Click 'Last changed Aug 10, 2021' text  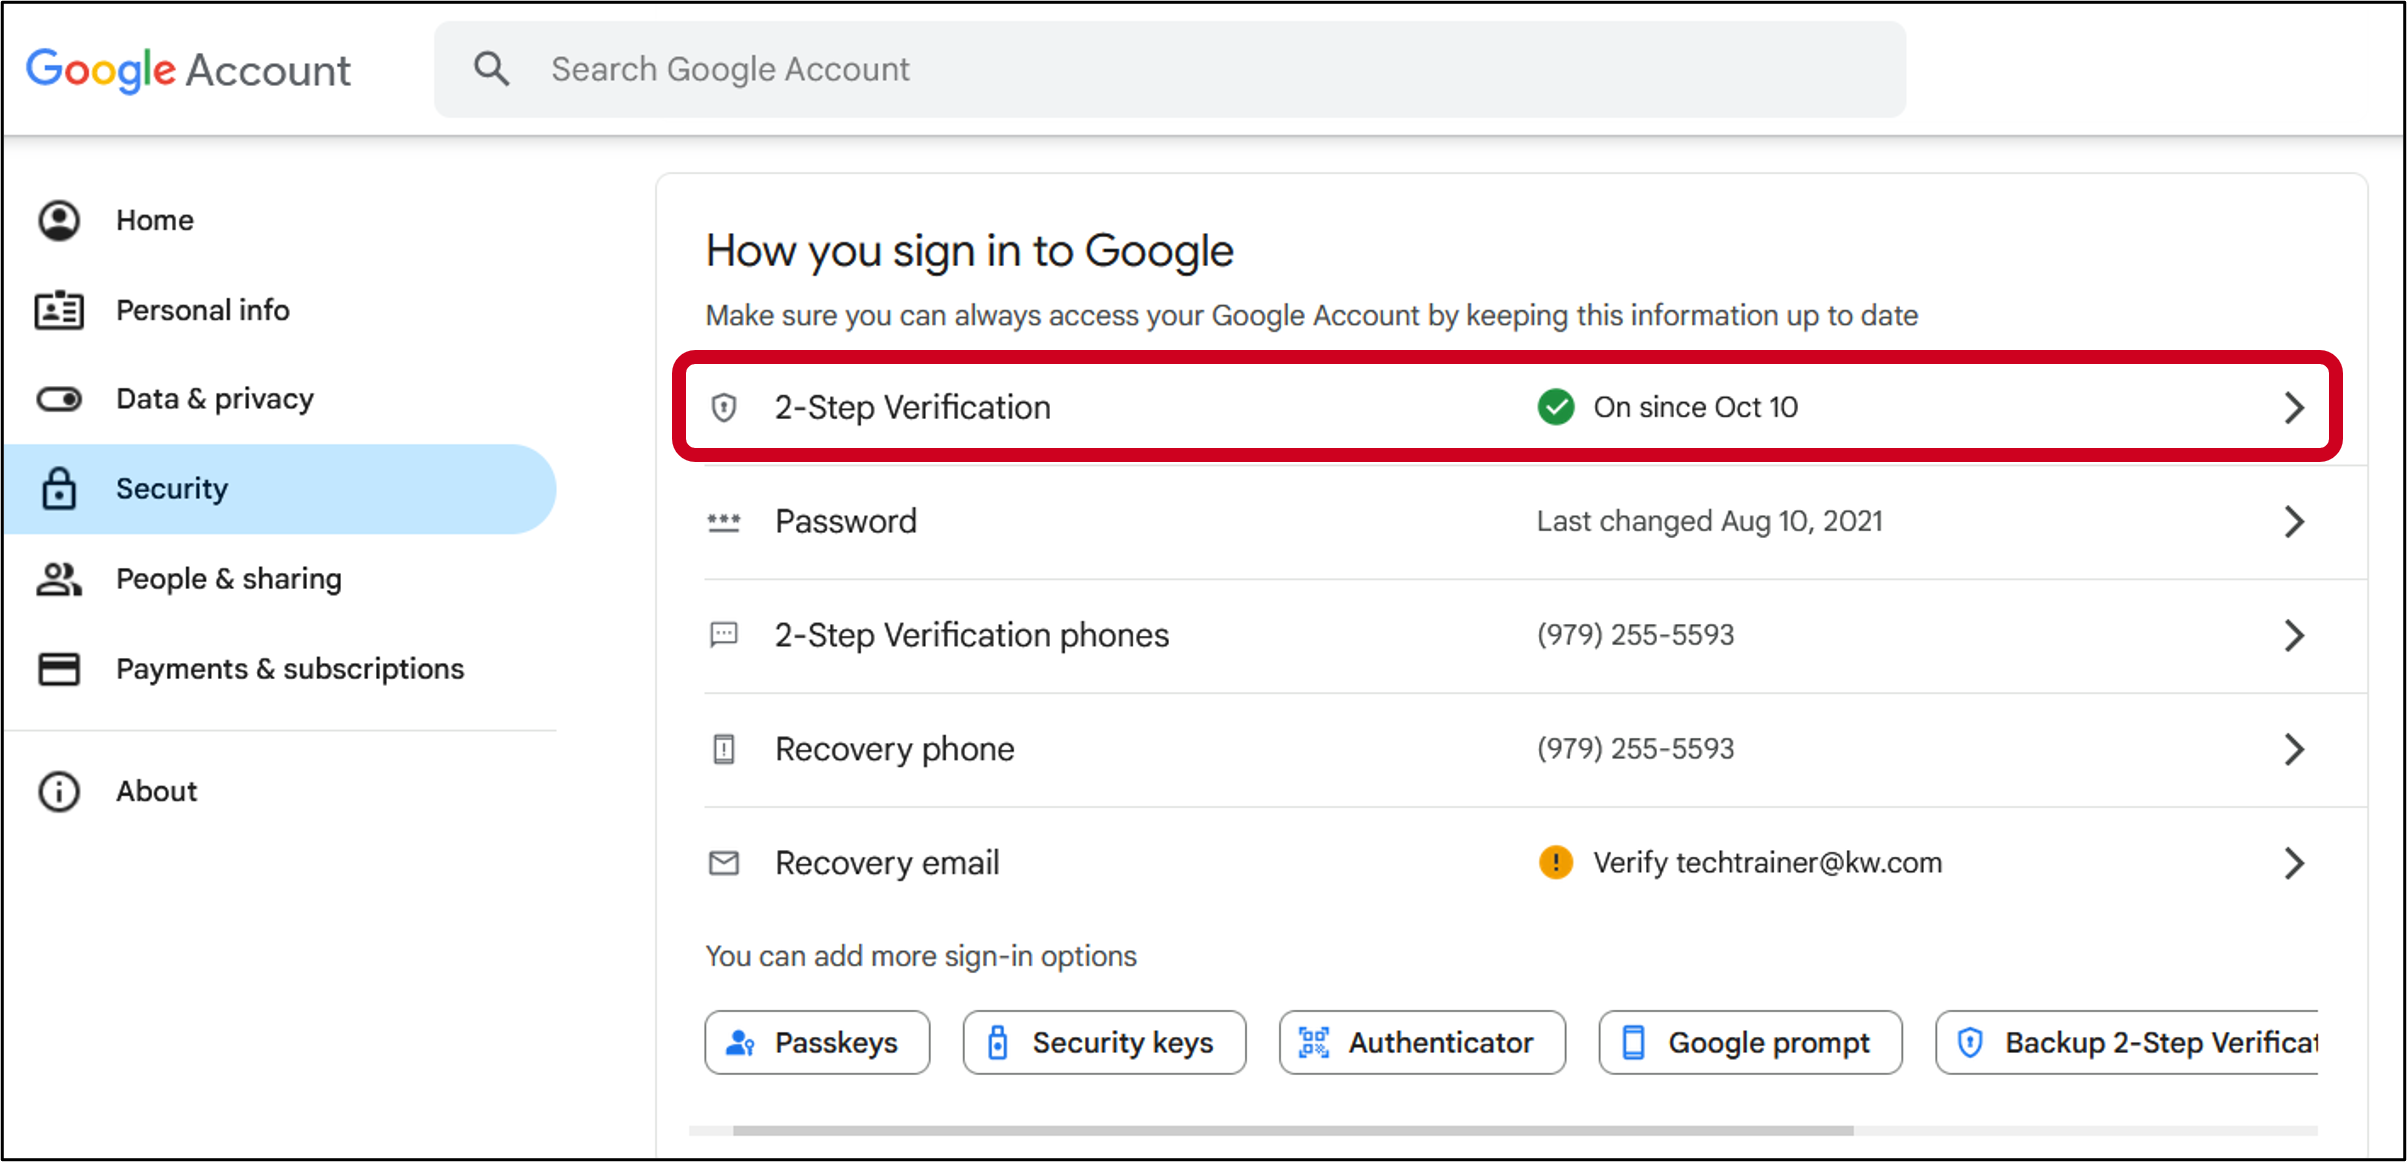click(1709, 521)
